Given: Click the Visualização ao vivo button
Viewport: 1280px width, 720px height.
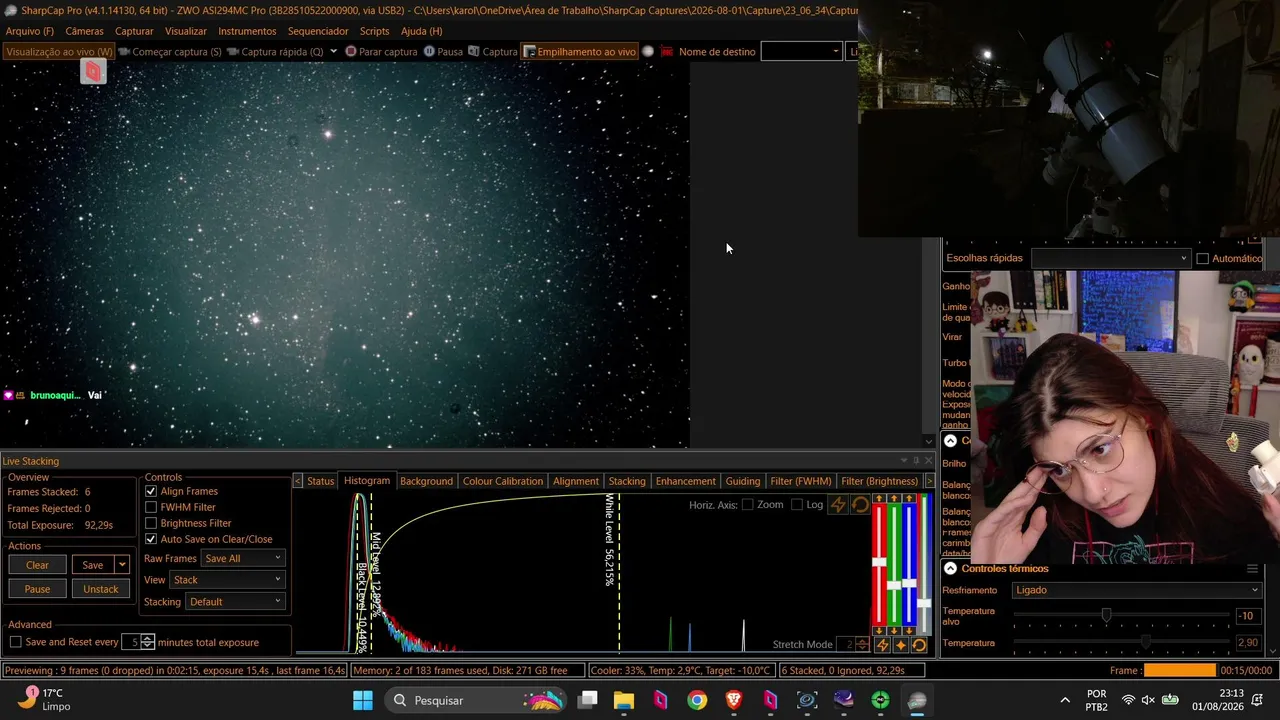Looking at the screenshot, I should pos(59,52).
